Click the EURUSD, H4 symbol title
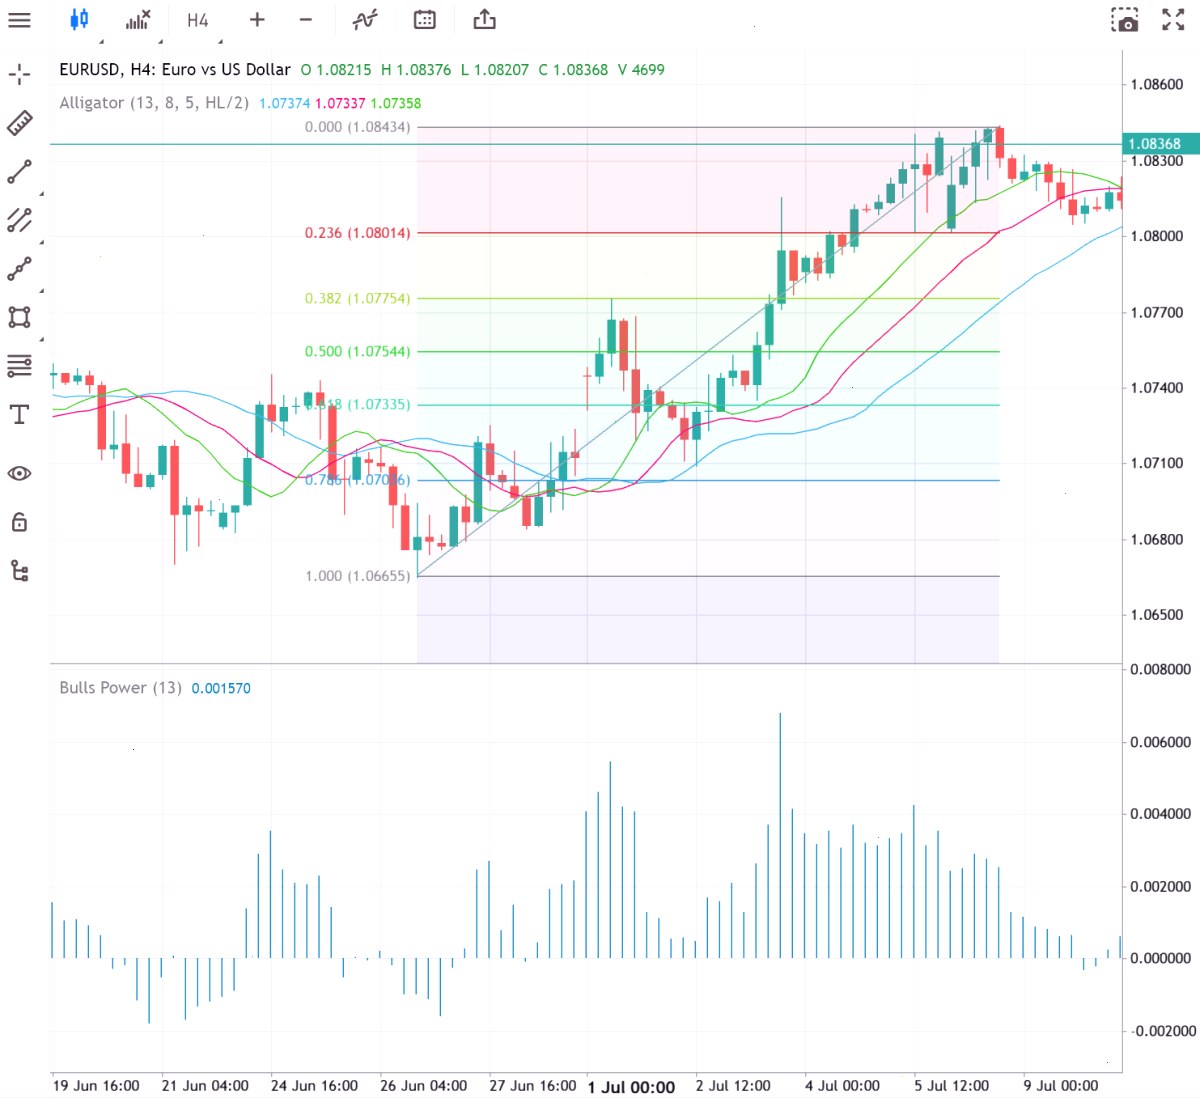The image size is (1200, 1098). [175, 70]
